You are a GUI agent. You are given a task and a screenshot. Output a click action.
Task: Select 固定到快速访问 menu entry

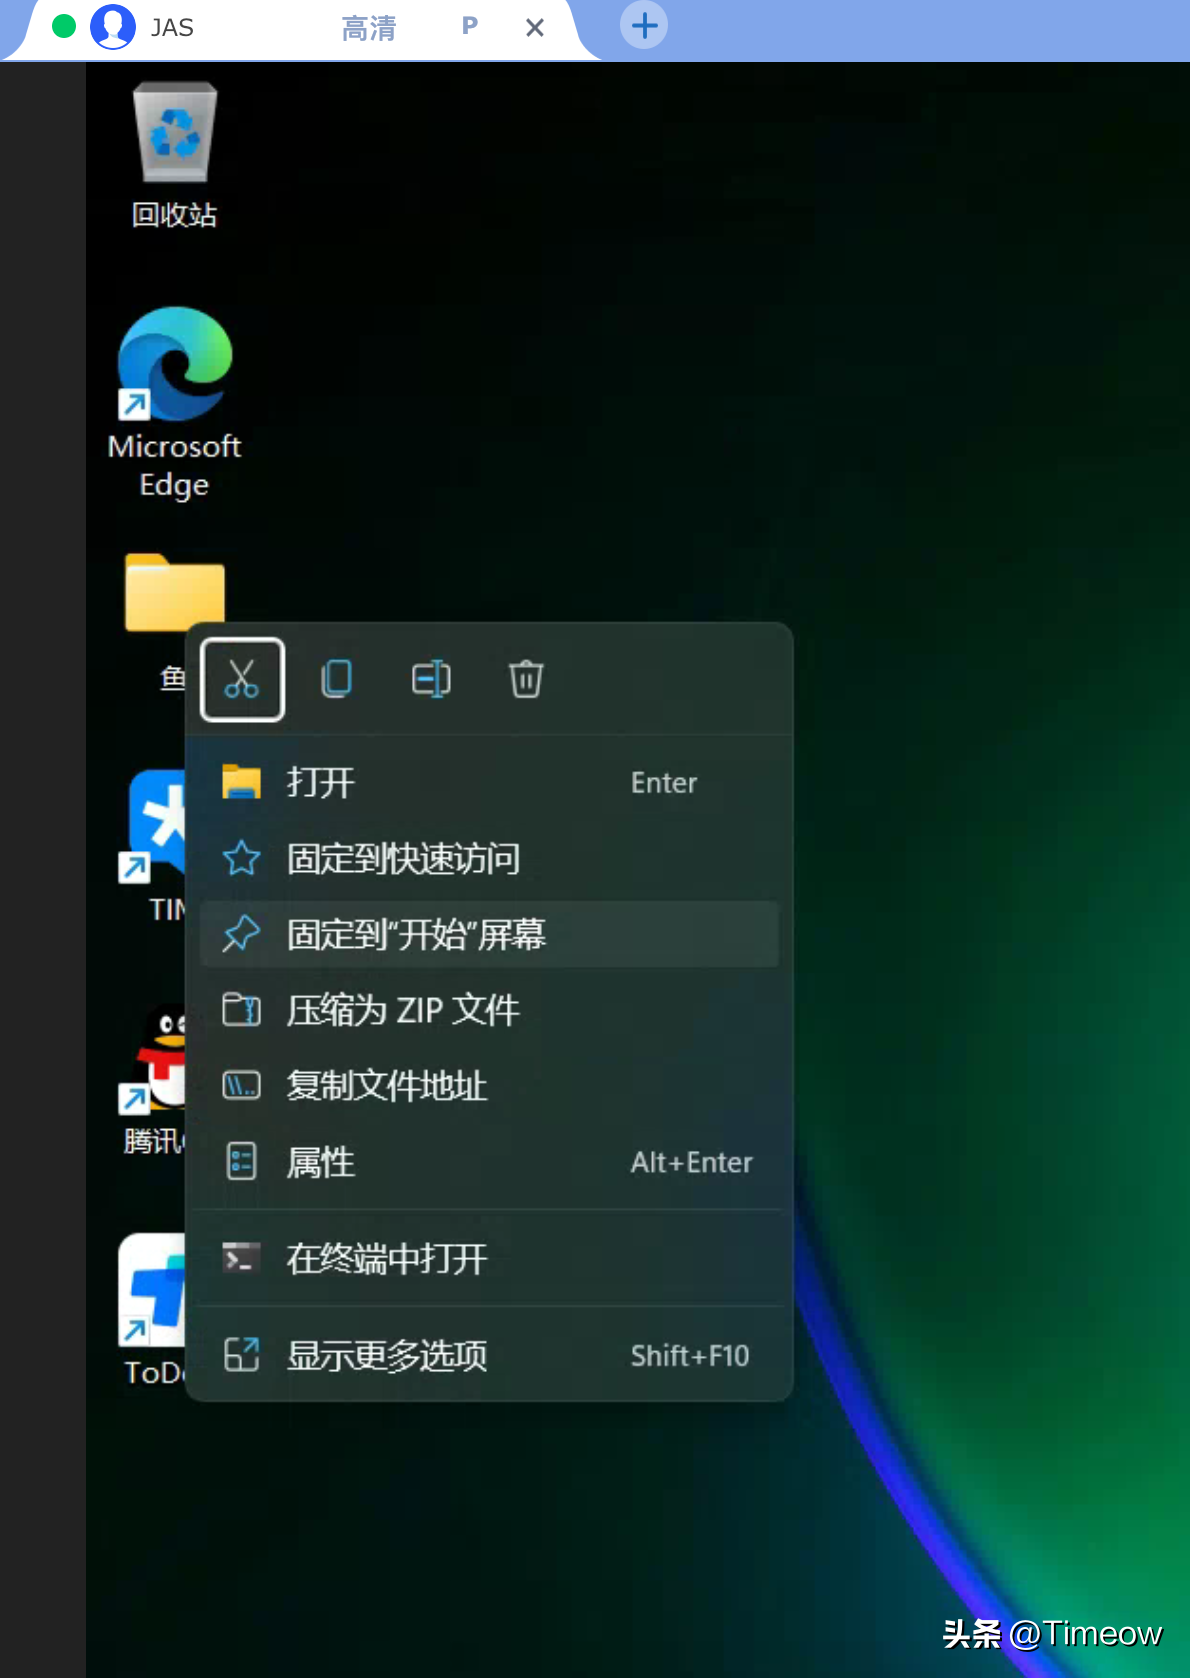(489, 858)
